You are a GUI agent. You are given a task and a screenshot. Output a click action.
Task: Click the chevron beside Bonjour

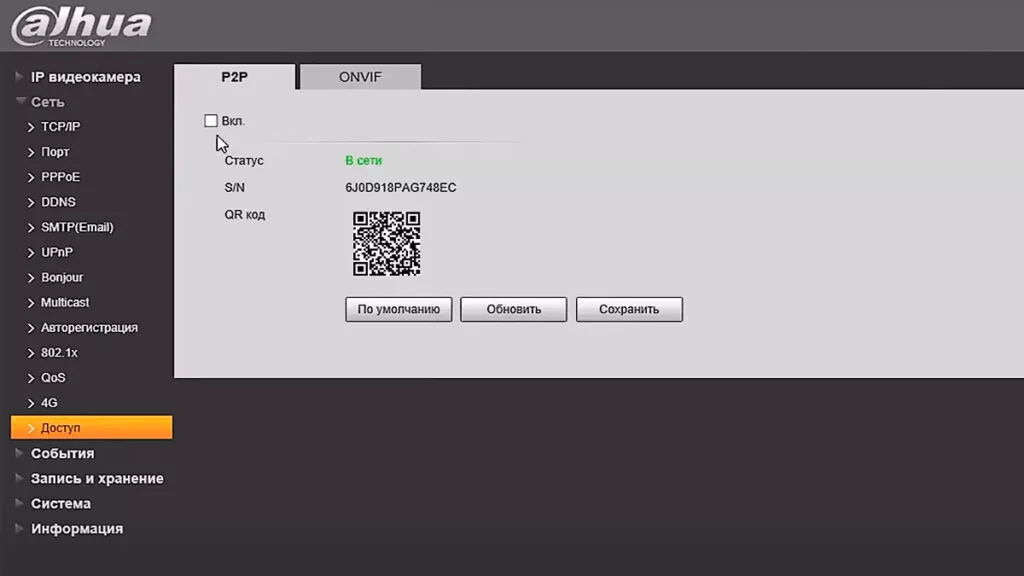tap(31, 278)
